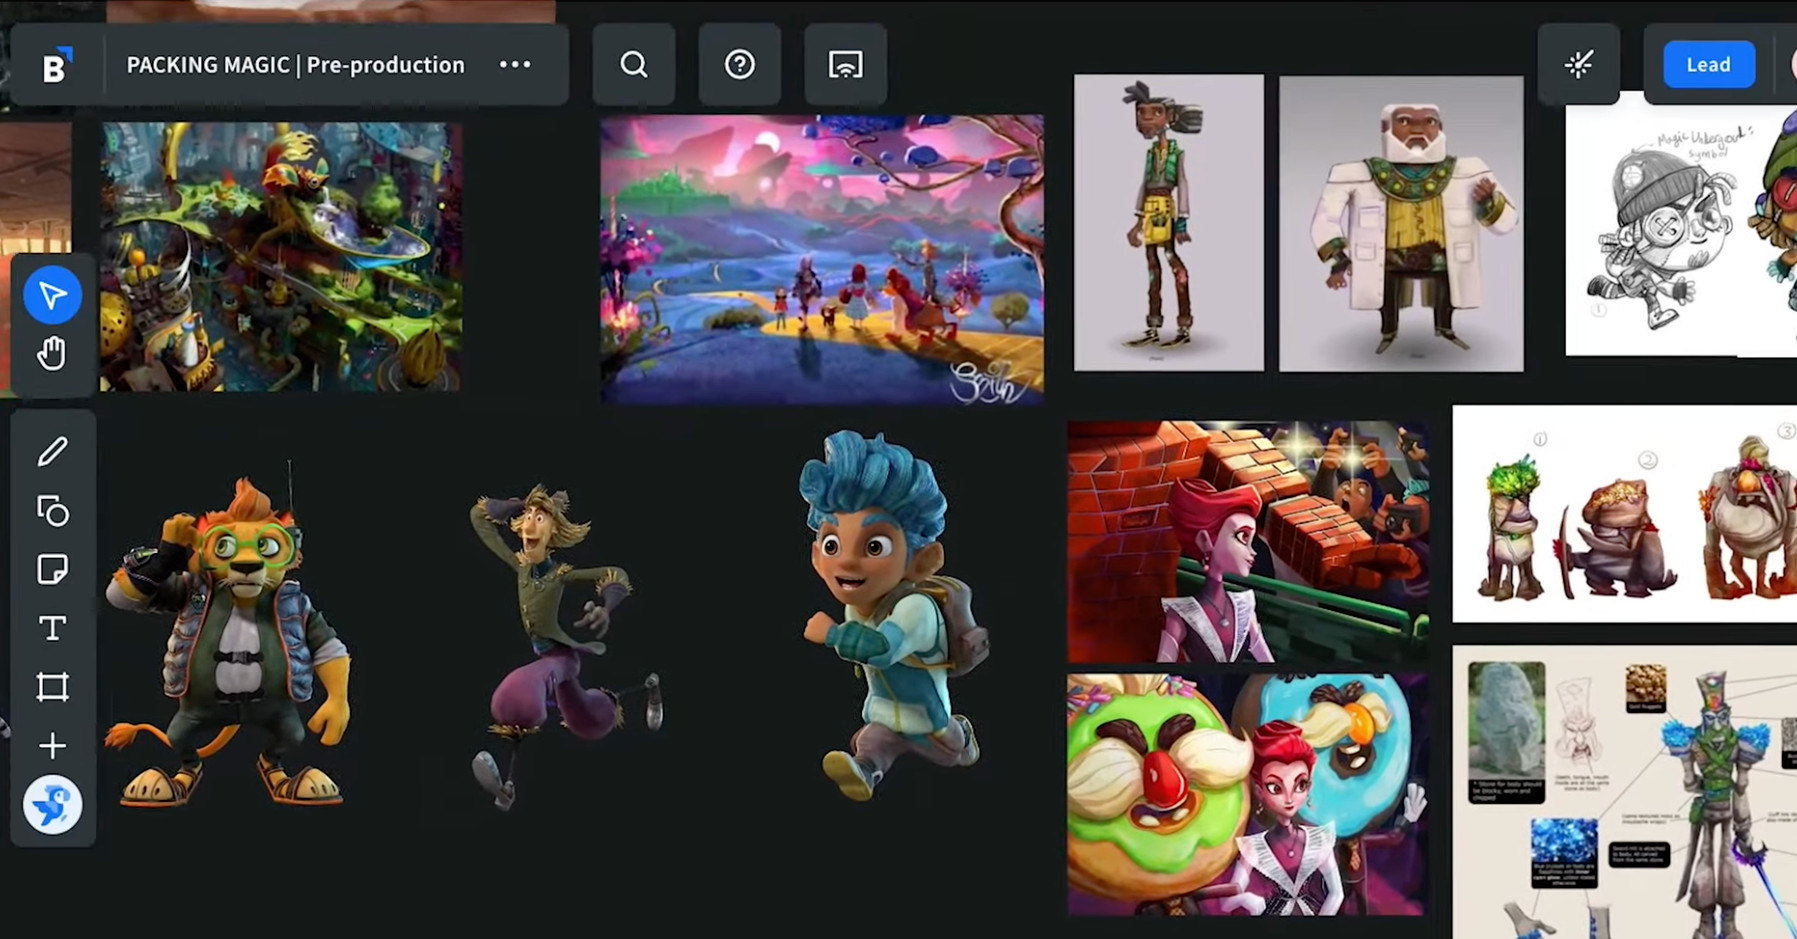Open the plus add-more menu
1797x939 pixels.
pyautogui.click(x=52, y=746)
